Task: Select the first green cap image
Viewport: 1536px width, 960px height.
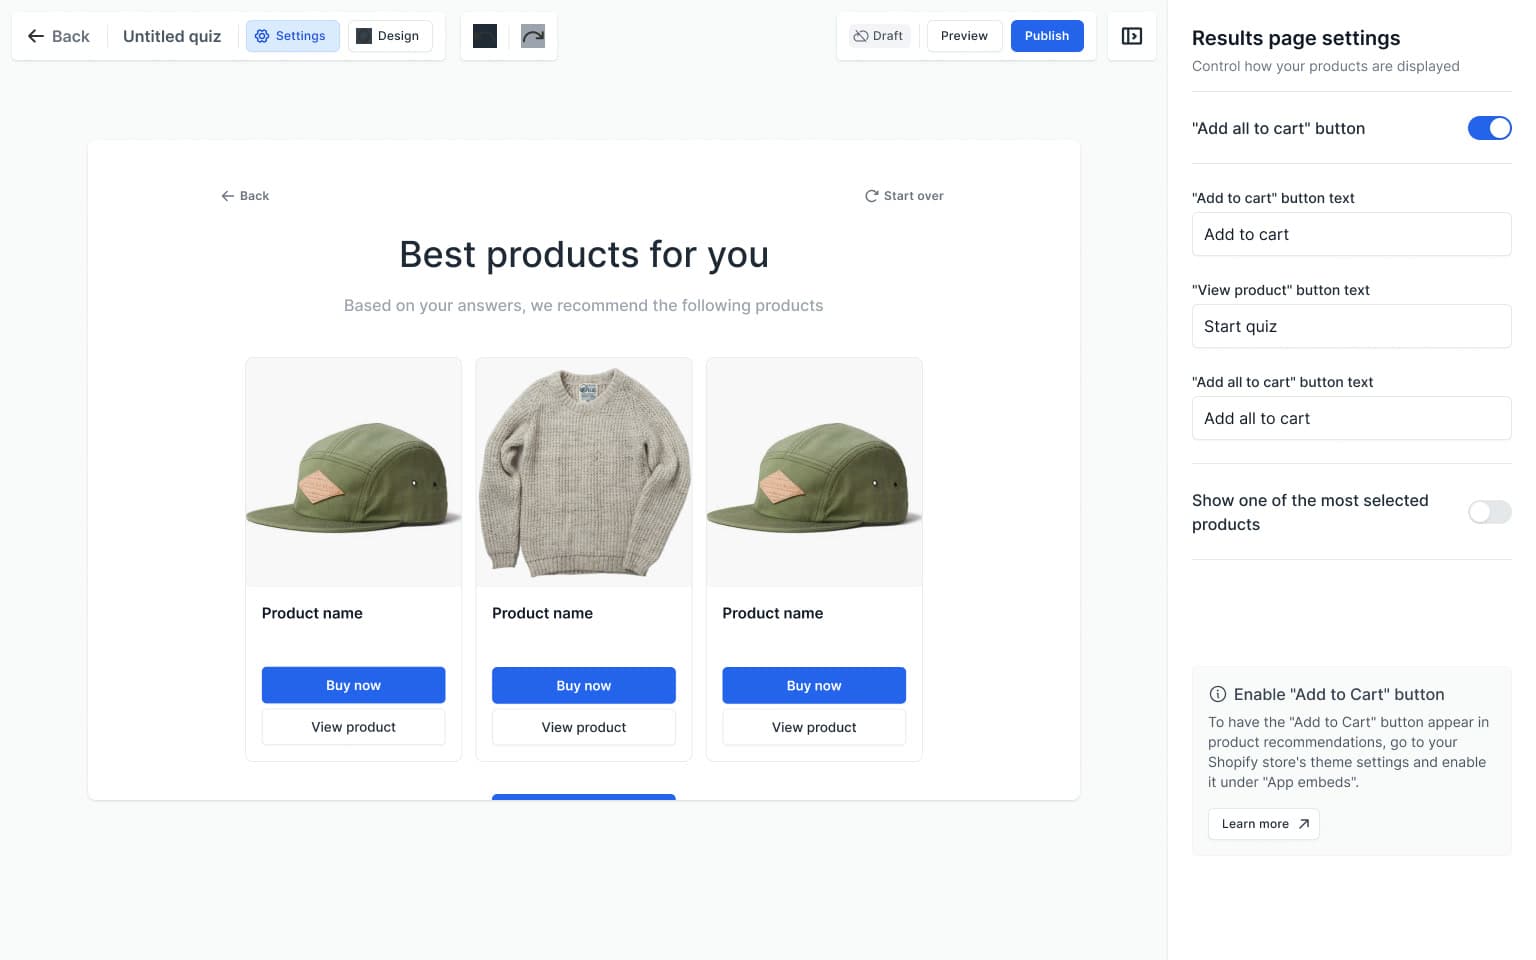Action: pos(353,472)
